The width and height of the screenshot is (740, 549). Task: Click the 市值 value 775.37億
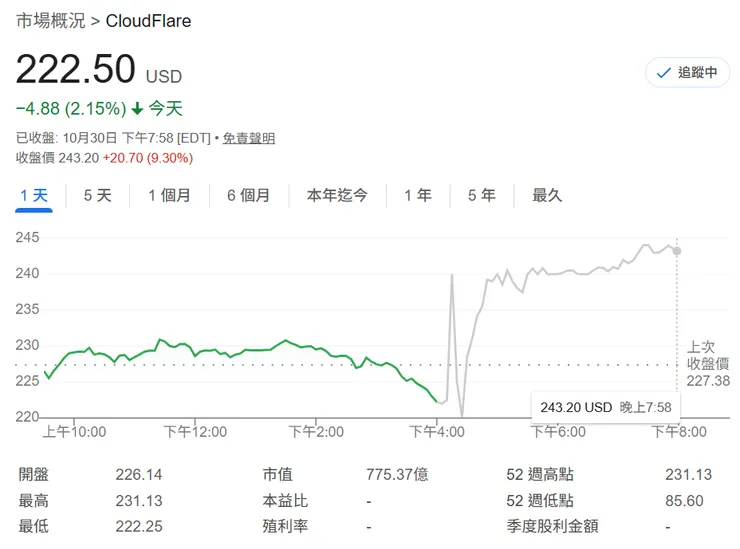point(397,474)
